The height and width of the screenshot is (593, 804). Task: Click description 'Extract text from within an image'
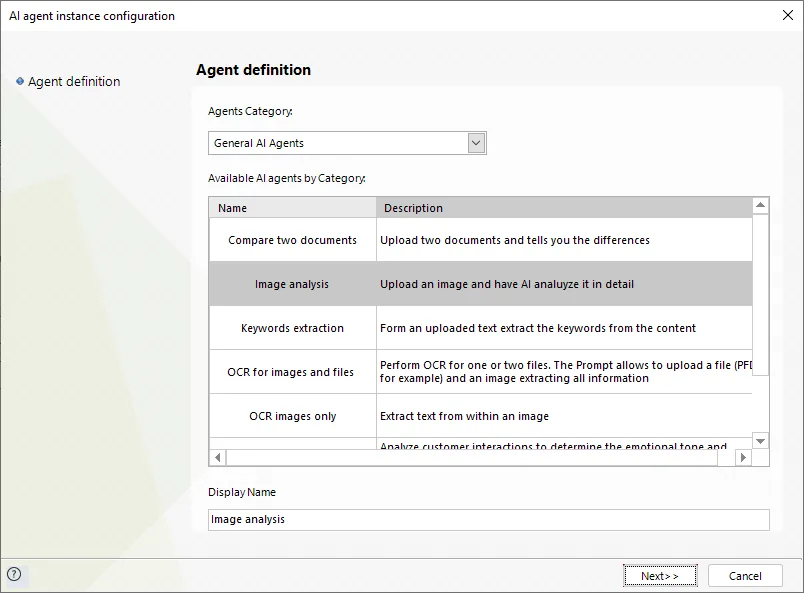coord(464,416)
